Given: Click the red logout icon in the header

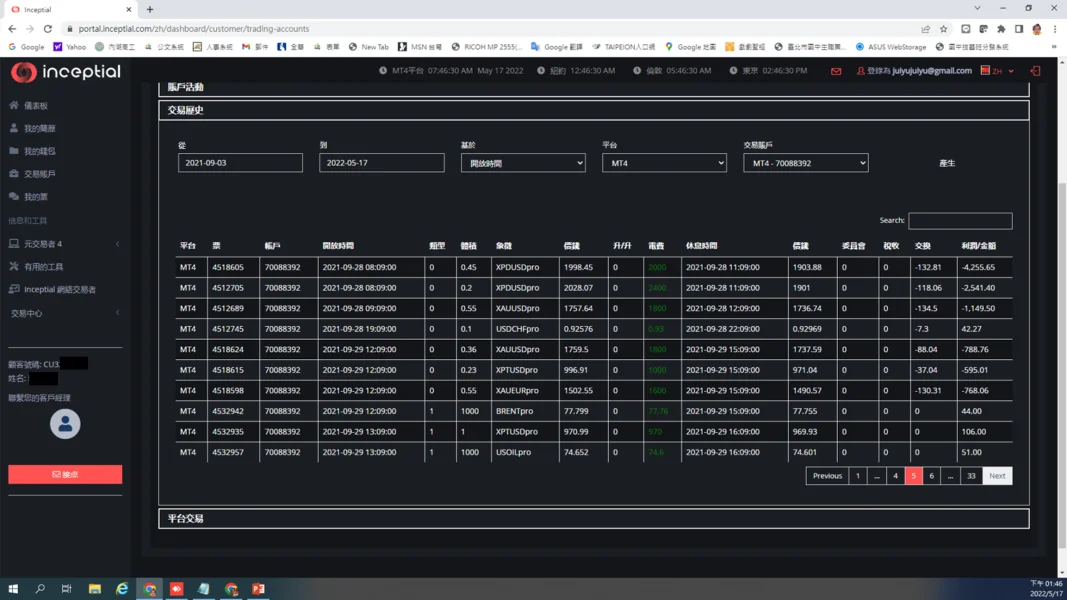Looking at the screenshot, I should [x=1035, y=71].
